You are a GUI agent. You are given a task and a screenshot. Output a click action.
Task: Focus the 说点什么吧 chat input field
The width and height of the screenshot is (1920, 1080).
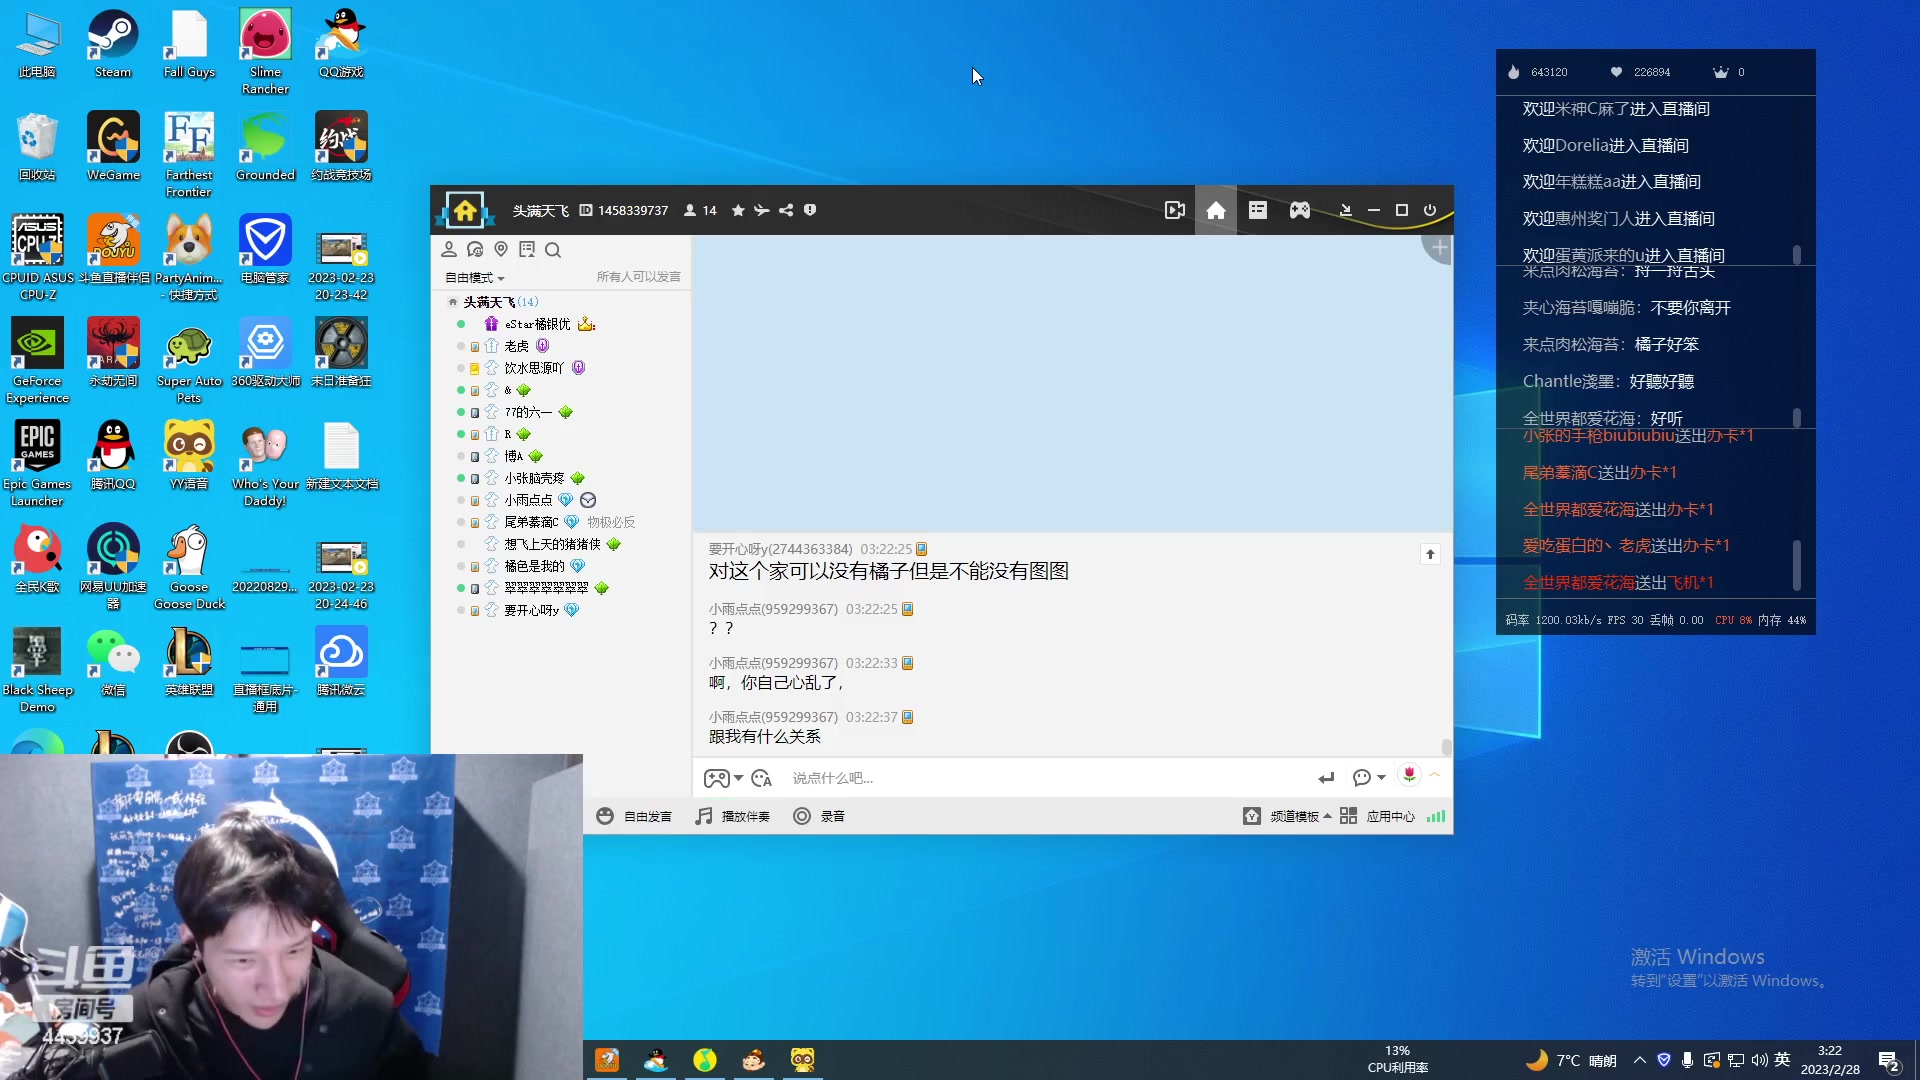1045,778
